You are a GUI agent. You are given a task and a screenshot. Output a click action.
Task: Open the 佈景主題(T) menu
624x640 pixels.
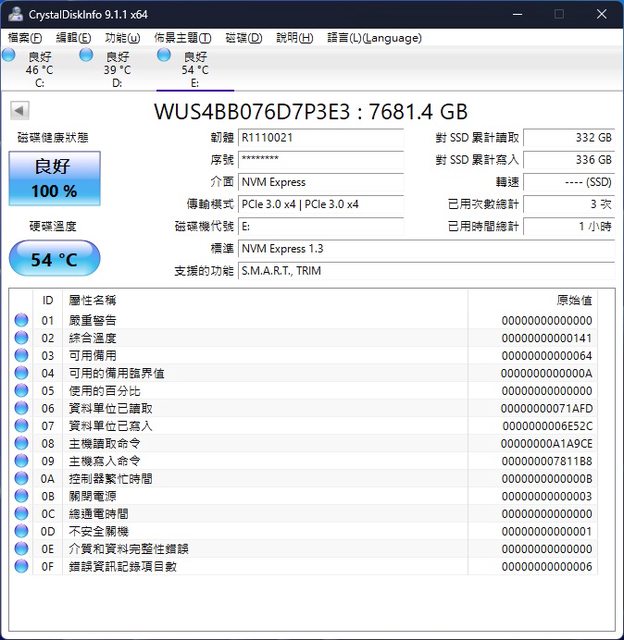pos(184,38)
